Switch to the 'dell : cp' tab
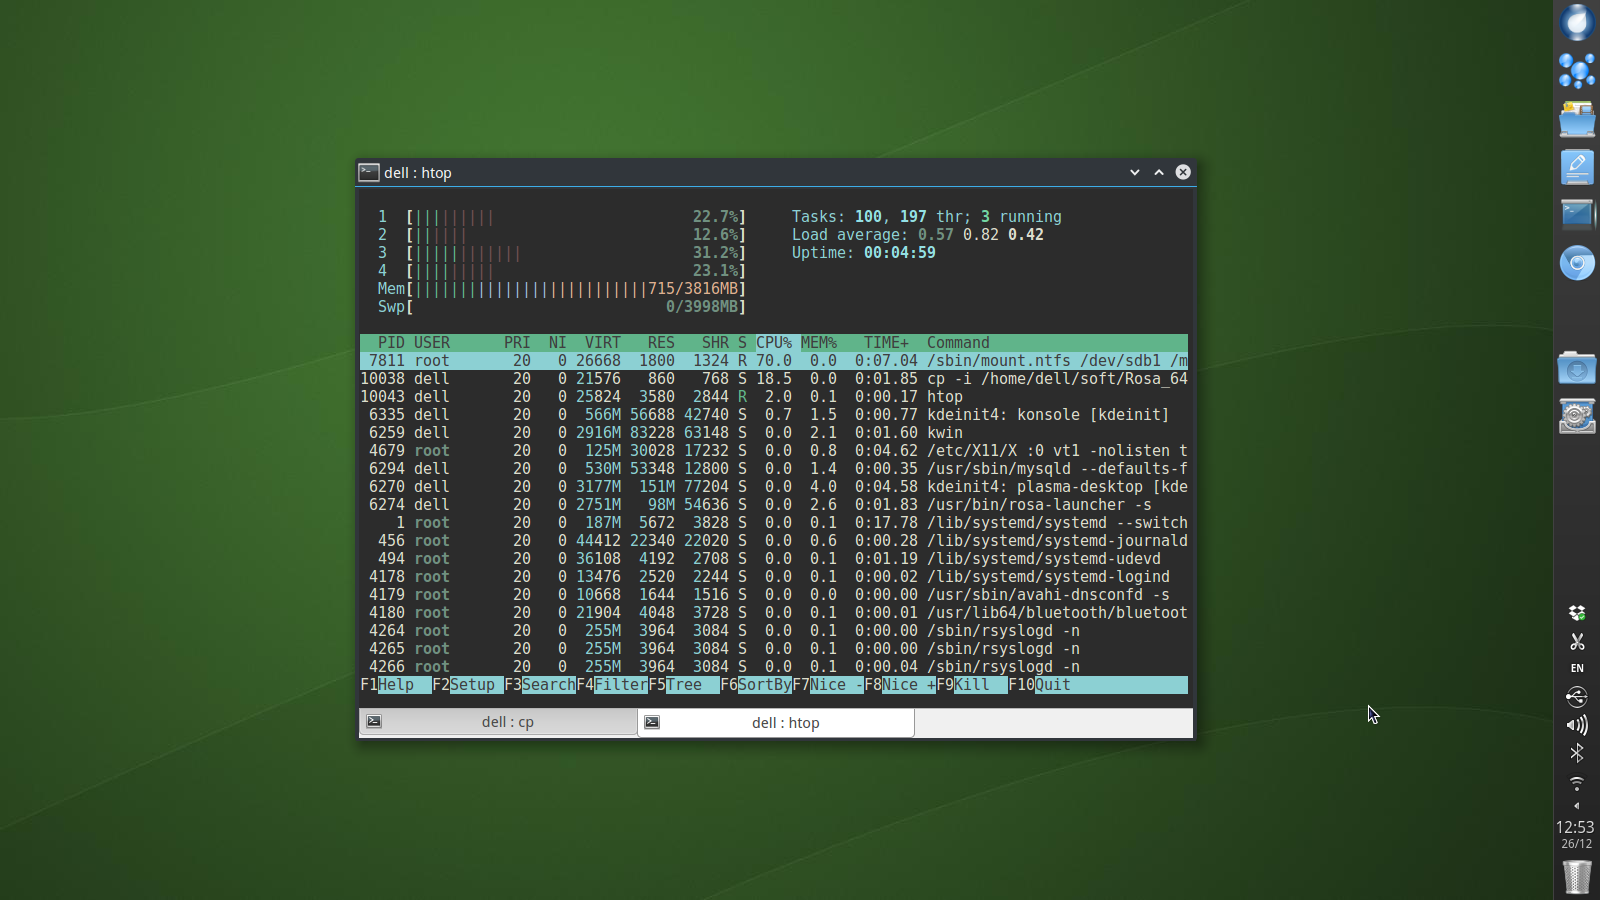Image resolution: width=1600 pixels, height=900 pixels. pyautogui.click(x=498, y=722)
